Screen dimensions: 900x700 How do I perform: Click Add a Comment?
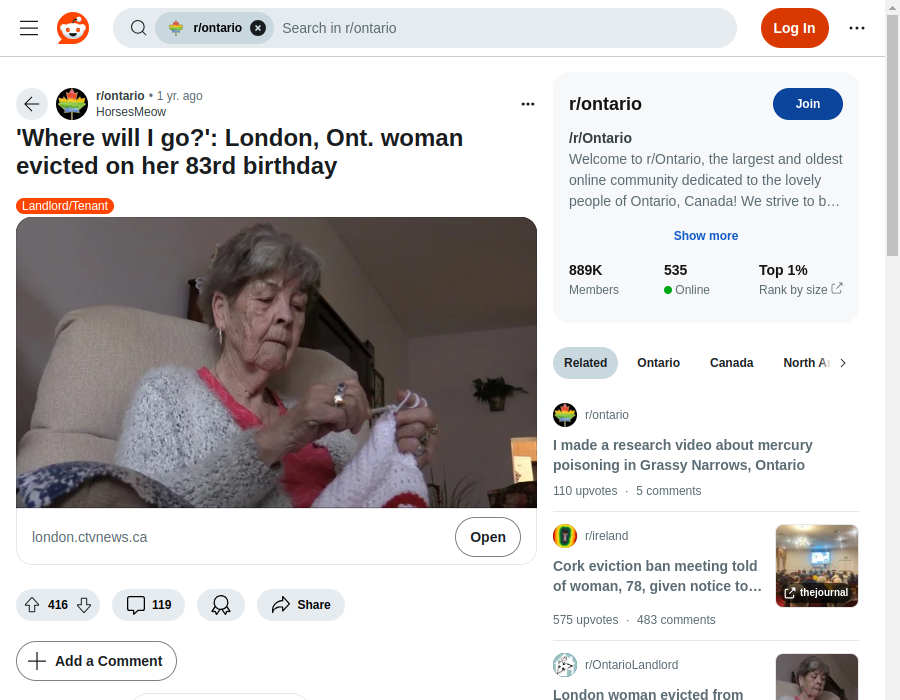96,661
